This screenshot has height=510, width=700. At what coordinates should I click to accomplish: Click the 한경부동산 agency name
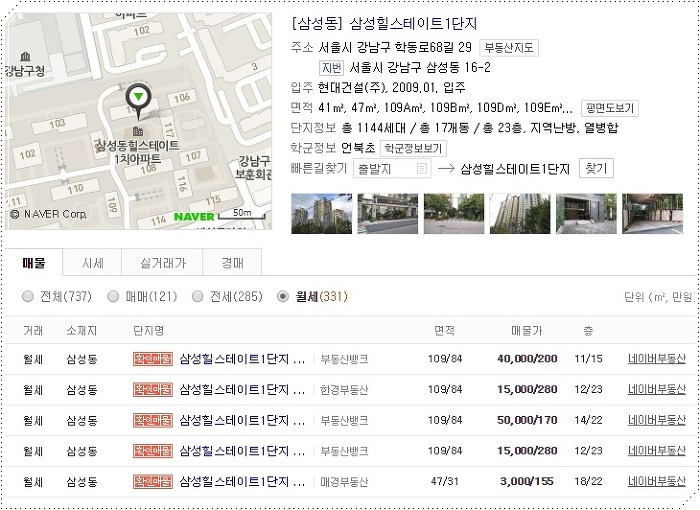click(344, 390)
